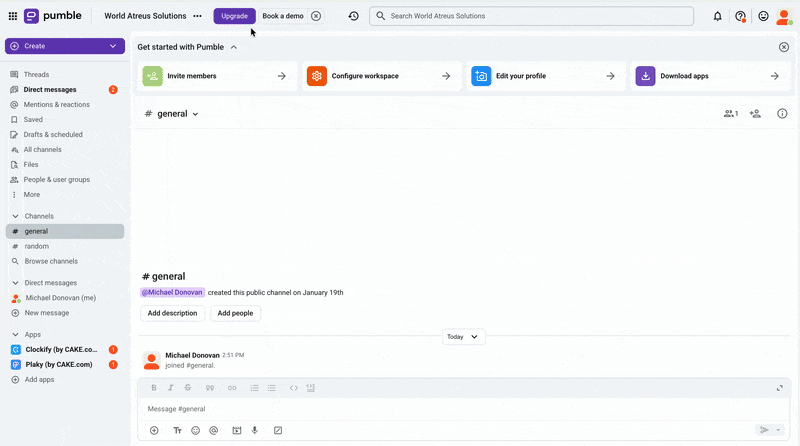Select the random channel

coord(36,246)
